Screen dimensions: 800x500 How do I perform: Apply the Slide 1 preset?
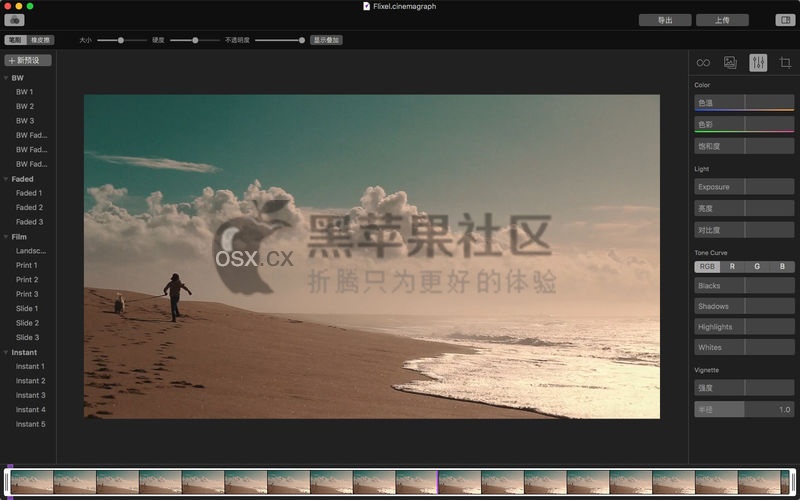[27, 309]
